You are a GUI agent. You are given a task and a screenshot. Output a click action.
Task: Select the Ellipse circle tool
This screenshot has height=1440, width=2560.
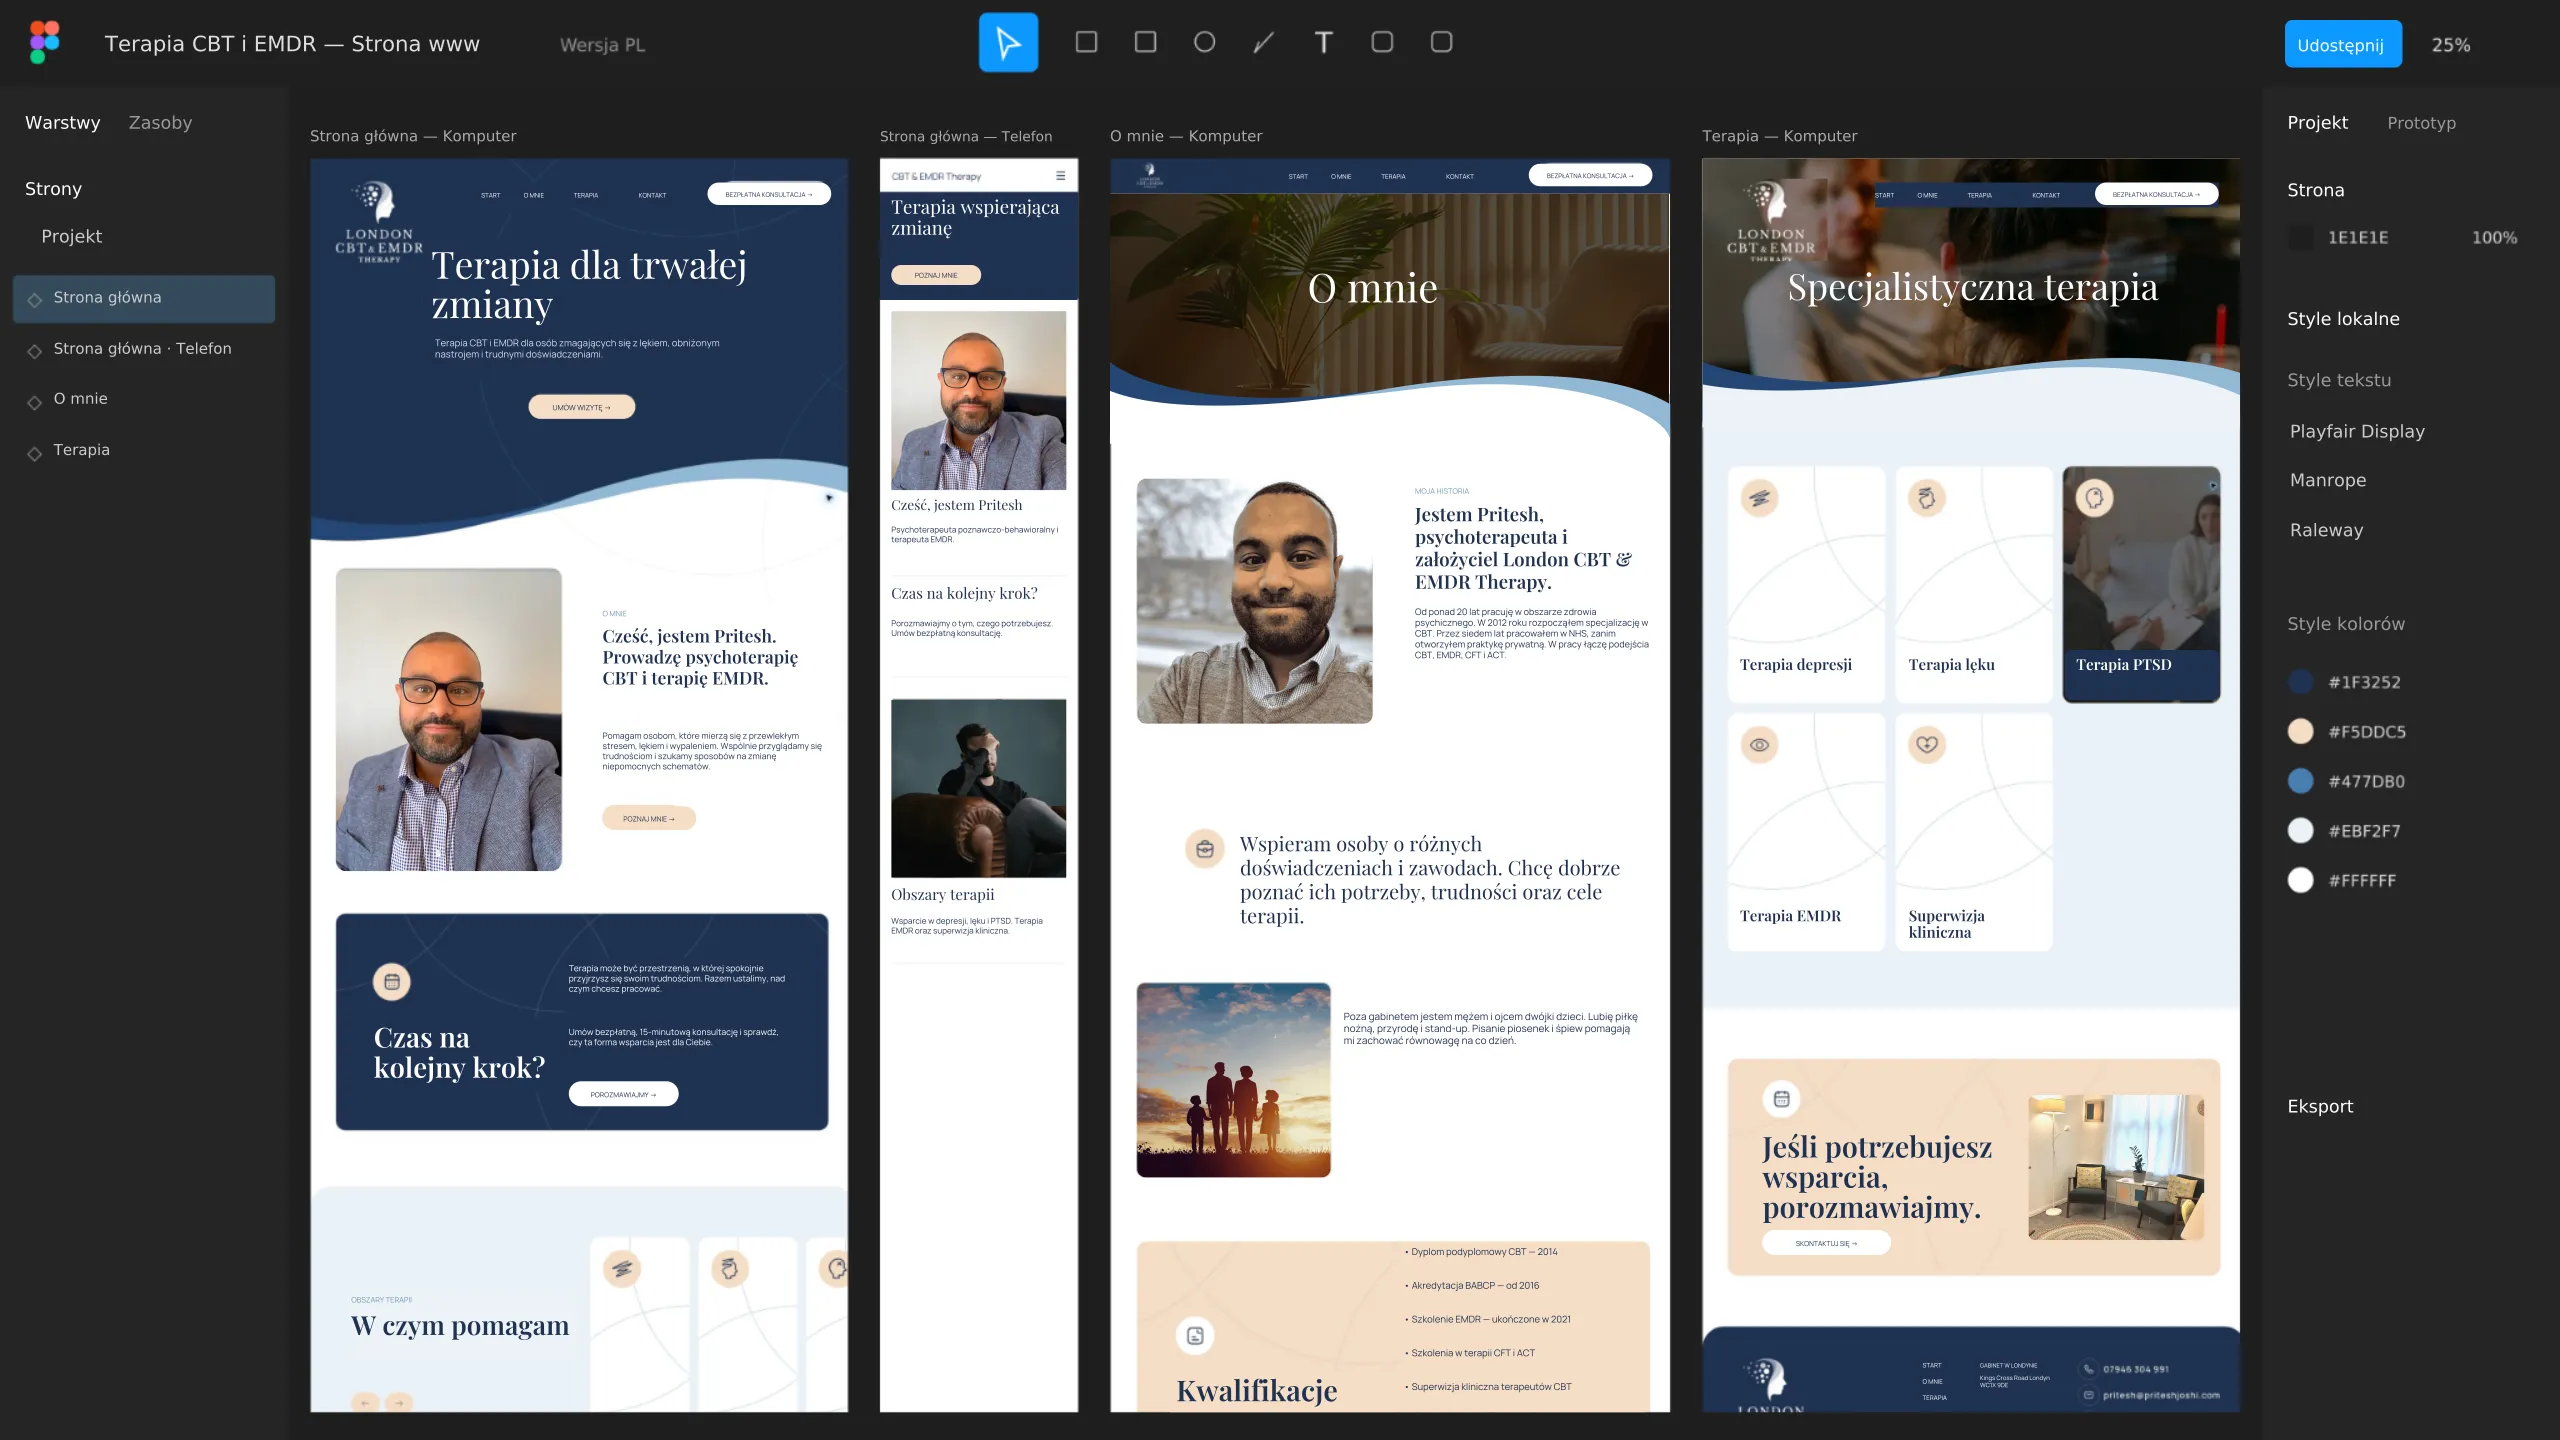coord(1204,42)
